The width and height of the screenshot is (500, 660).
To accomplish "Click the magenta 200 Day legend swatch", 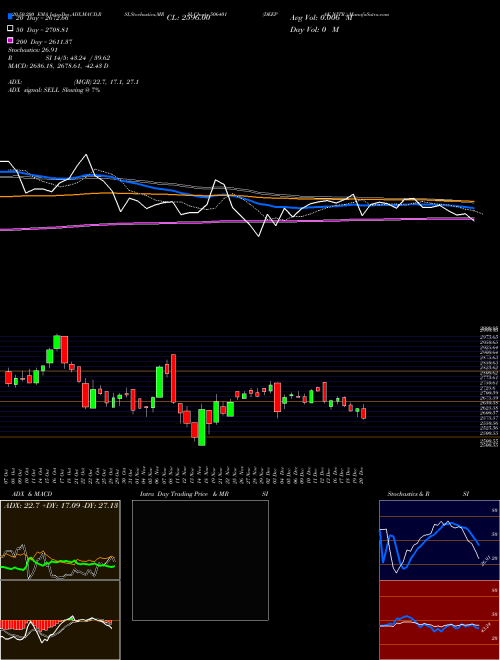I will [x=10, y=40].
